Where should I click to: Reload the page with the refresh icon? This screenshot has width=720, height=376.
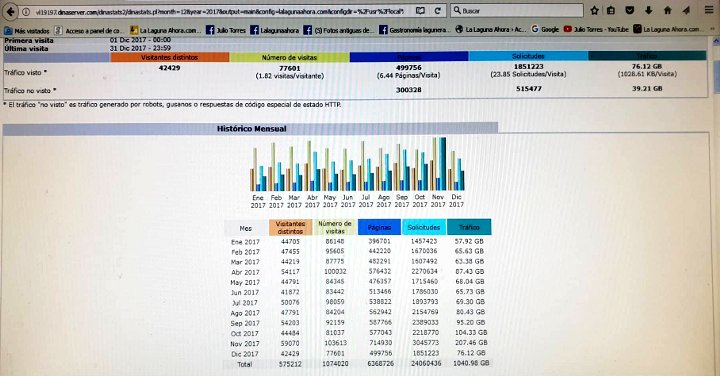pos(438,11)
